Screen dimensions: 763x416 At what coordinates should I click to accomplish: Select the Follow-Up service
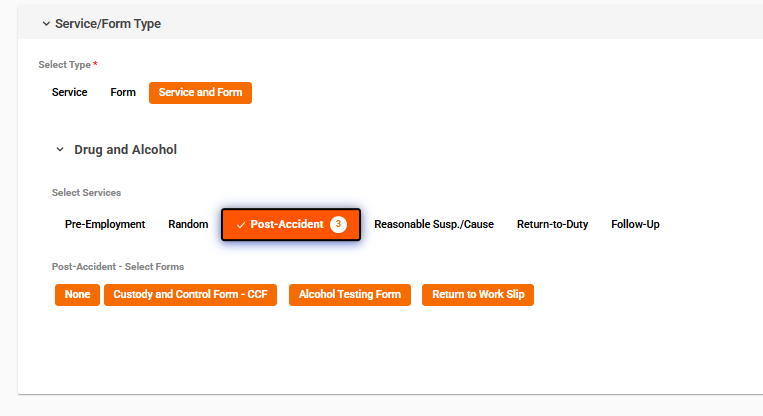point(635,225)
